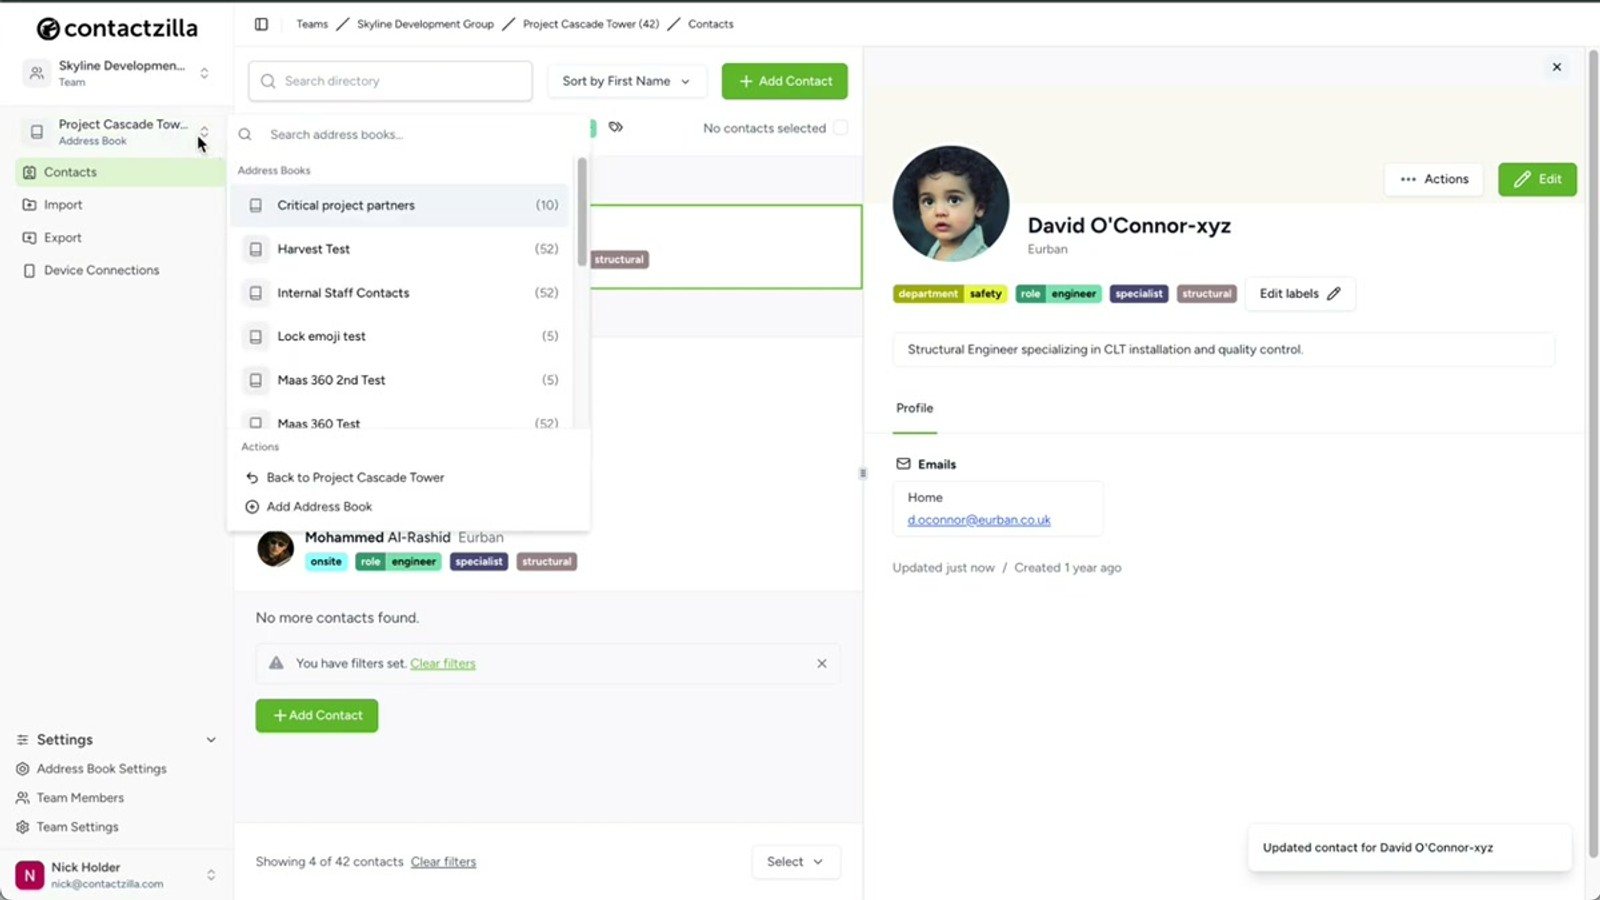Click the pencil icon beside Edit labels
The image size is (1600, 900).
[x=1333, y=294]
